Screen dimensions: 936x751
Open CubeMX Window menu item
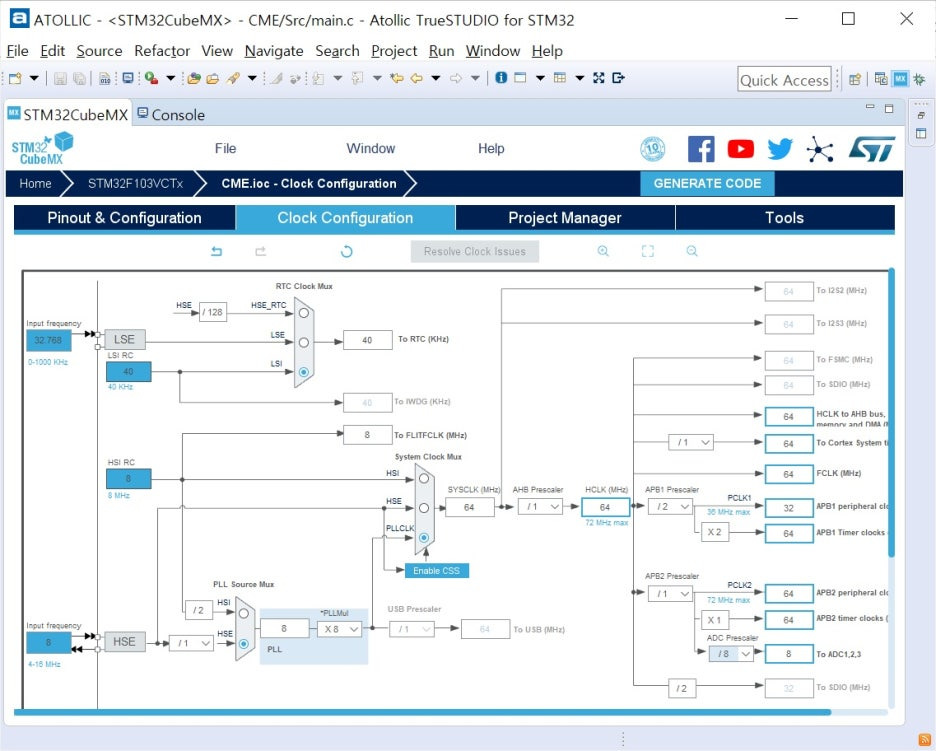click(x=371, y=149)
